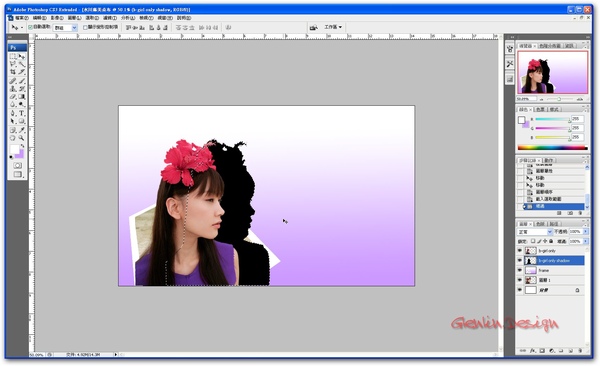Open the Edit (編輯) menu
The width and height of the screenshot is (600, 366).
coord(39,18)
